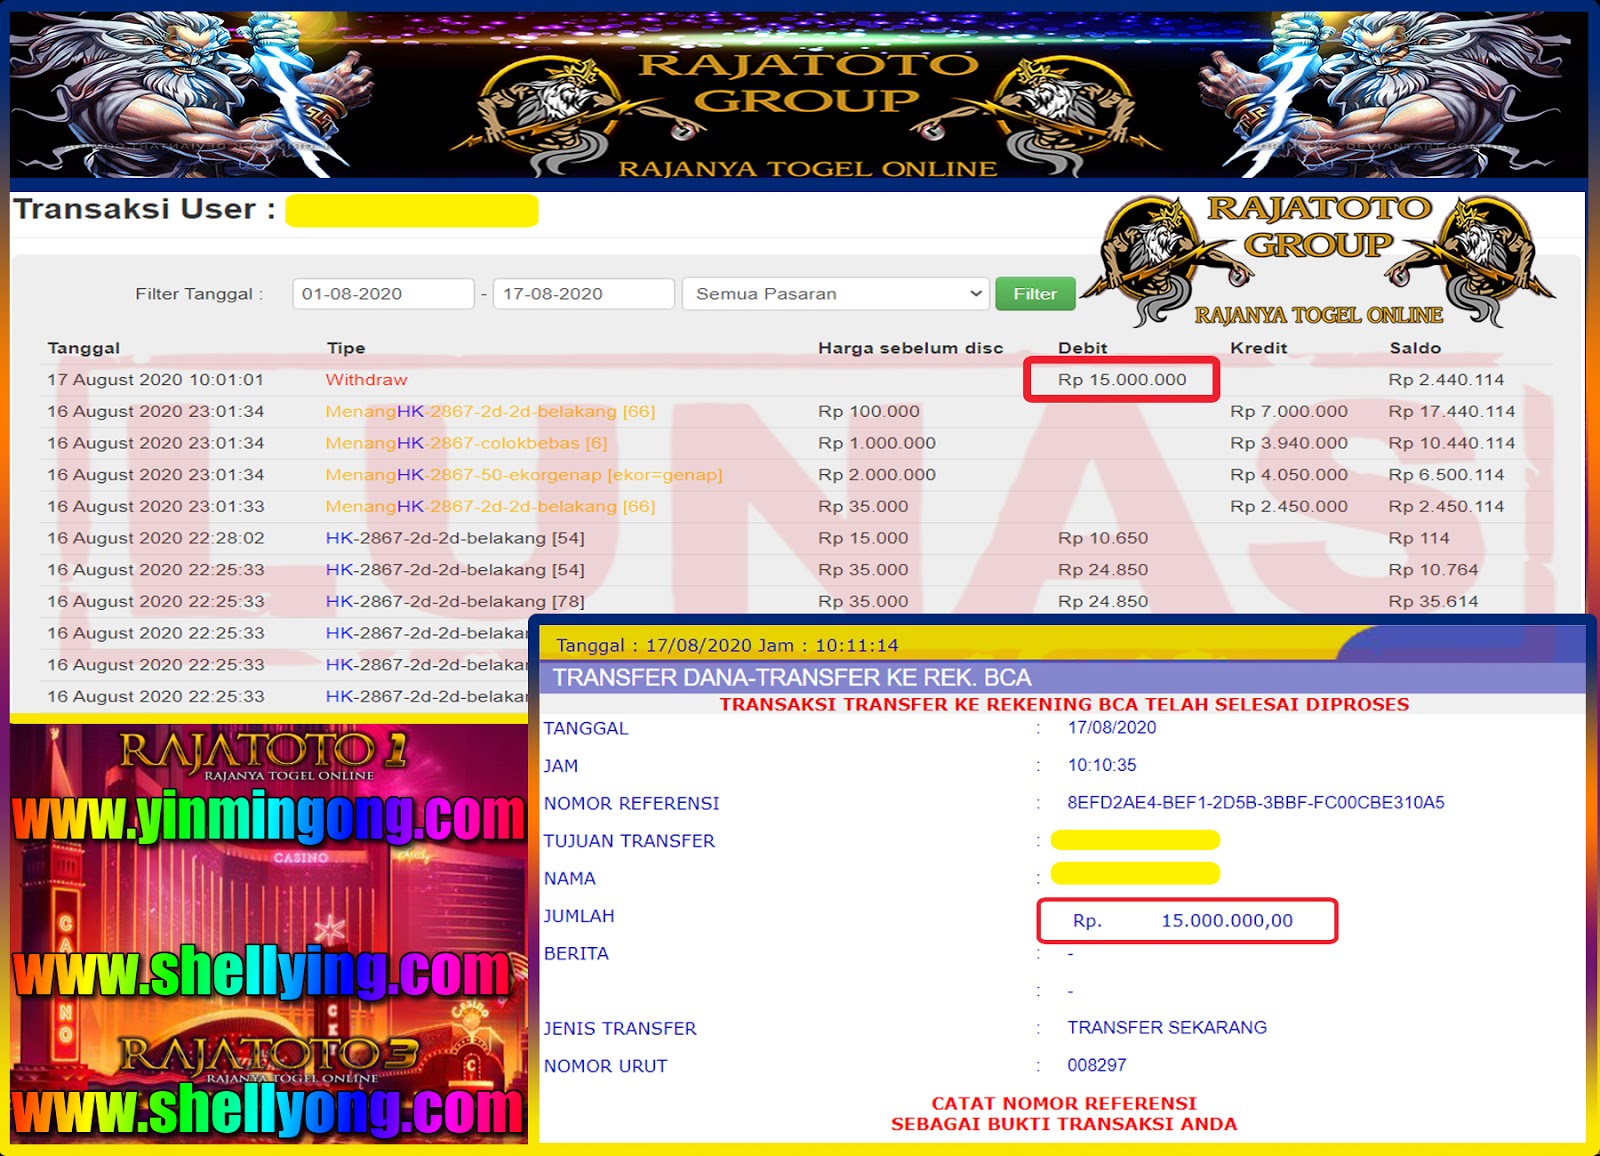Select the nomor referensi 8EFD2AE4 code
The image size is (1600, 1156).
[x=1256, y=803]
